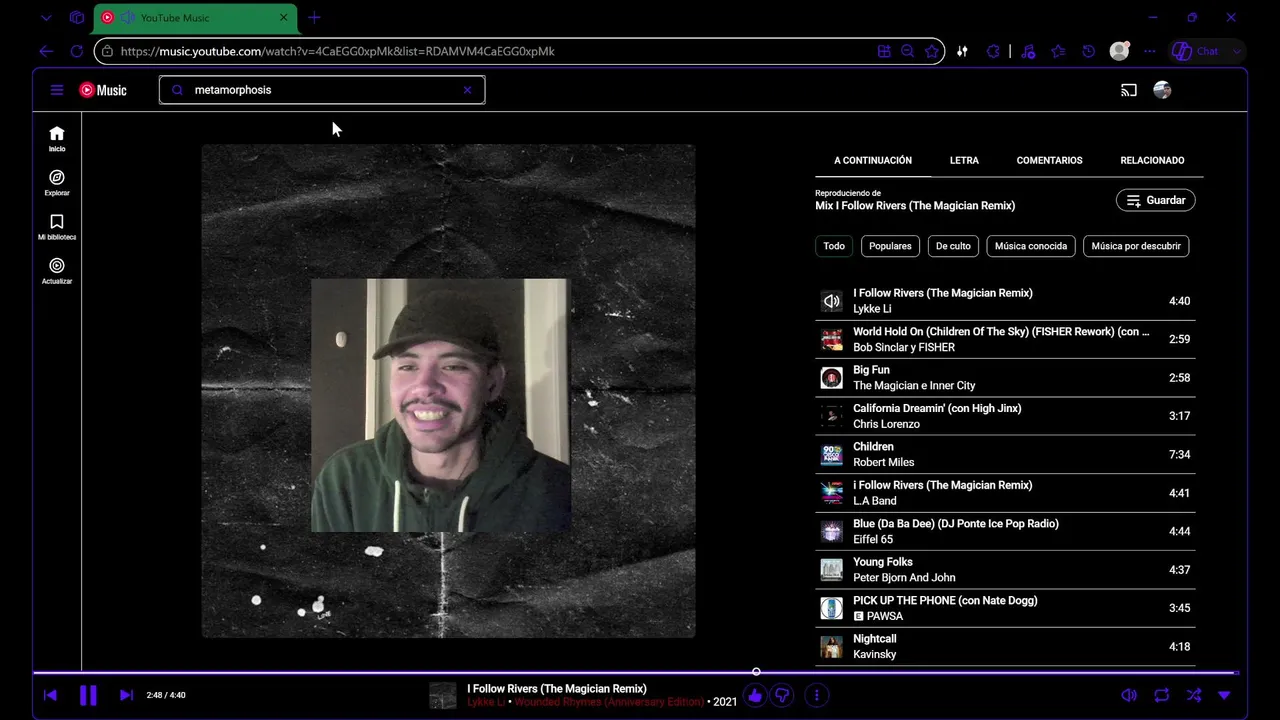Play Big Fun from the queue
This screenshot has width=1280, height=720.
pos(1005,378)
